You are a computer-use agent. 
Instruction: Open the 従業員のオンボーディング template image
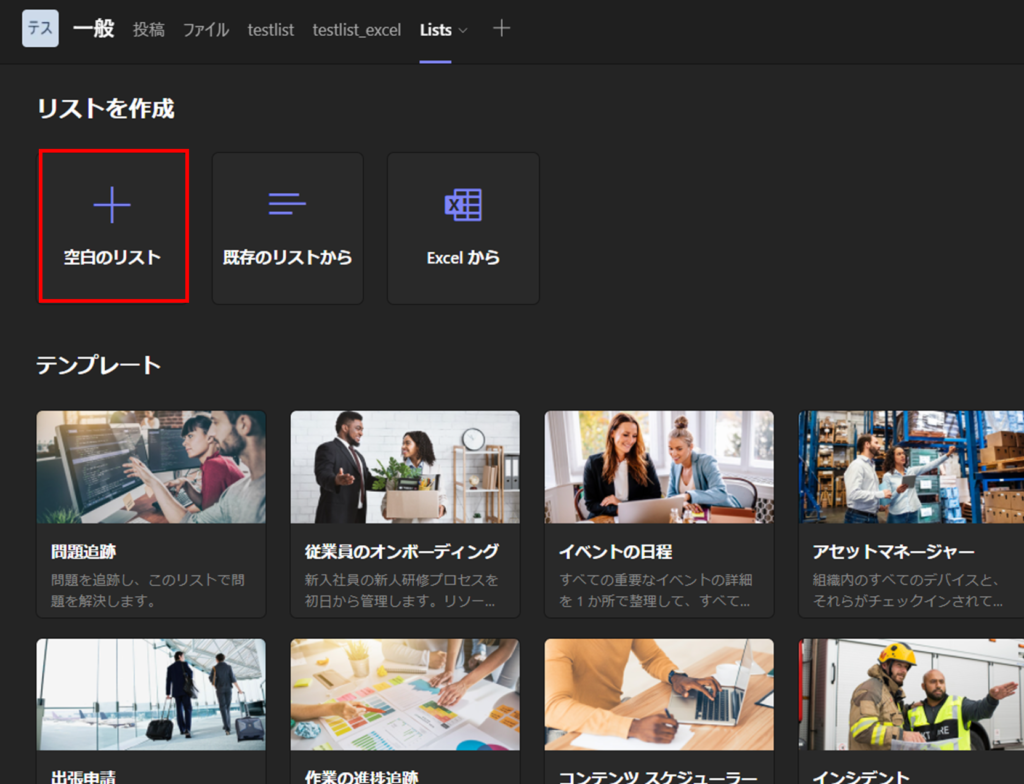pos(405,467)
